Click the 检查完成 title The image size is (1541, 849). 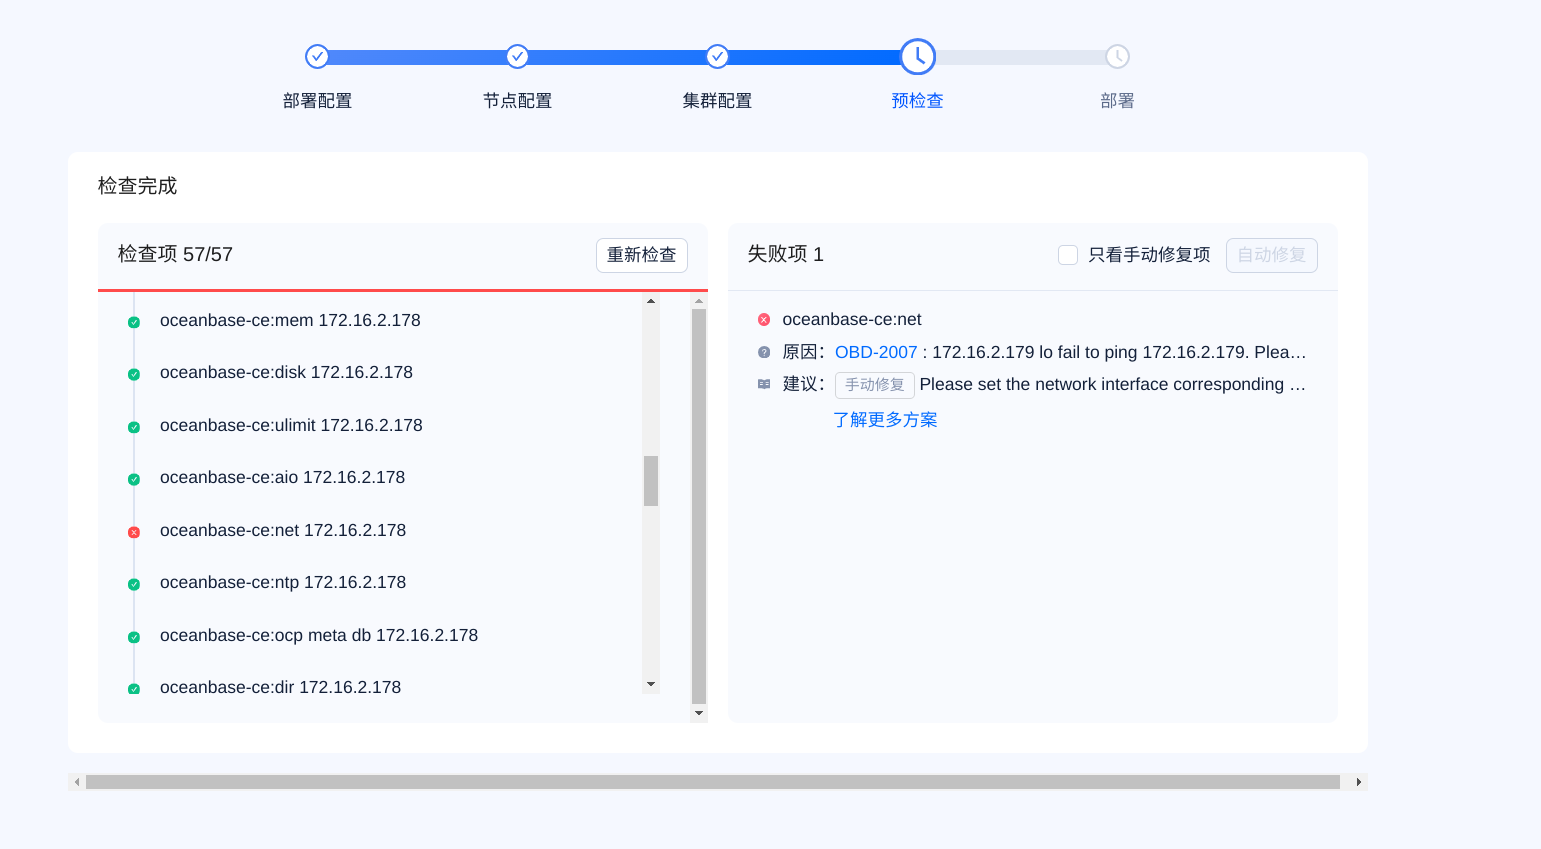137,186
